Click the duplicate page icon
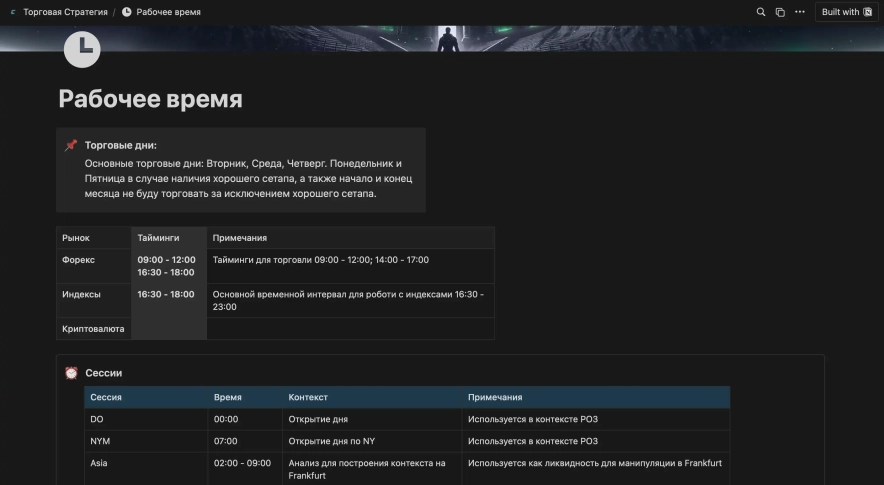884x485 pixels. point(780,12)
